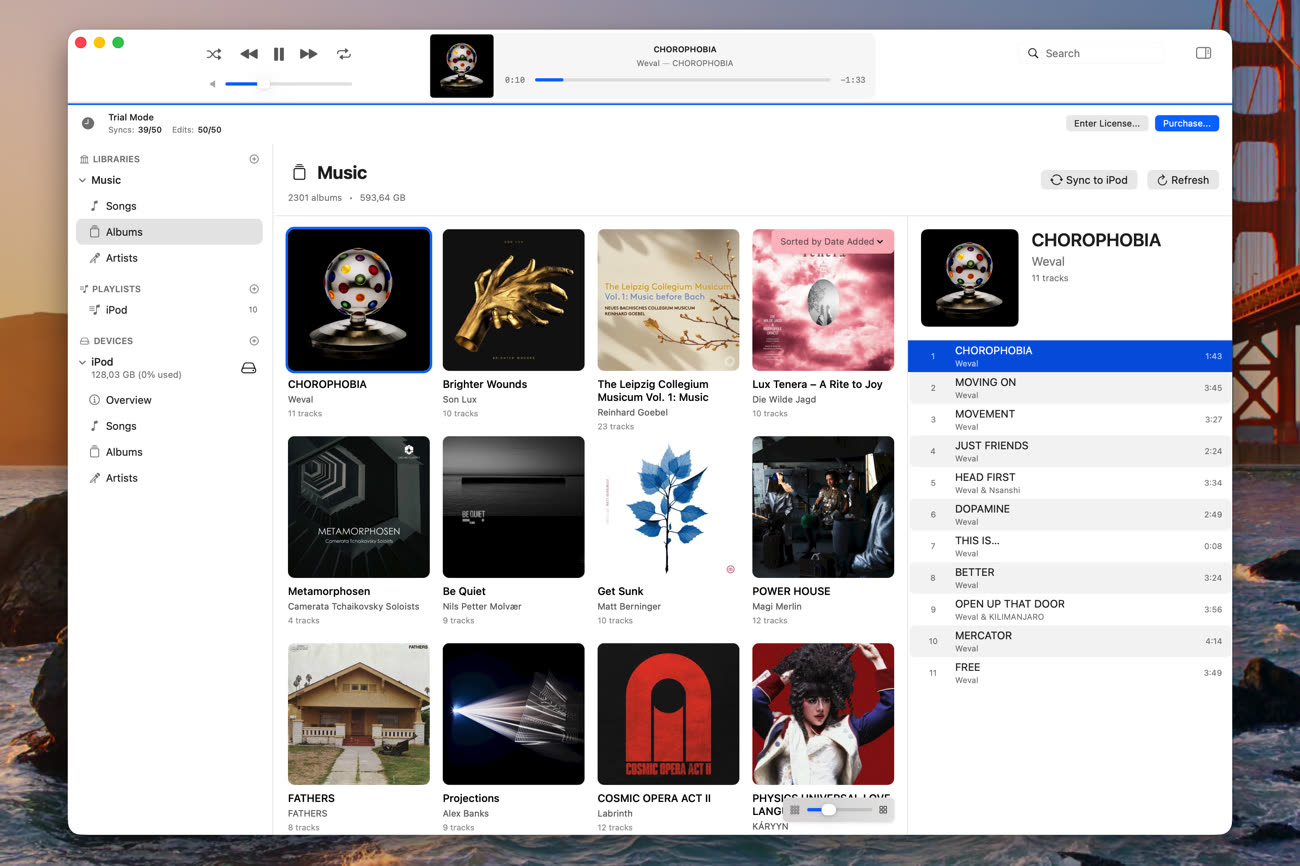Adjust the volume slider
Image resolution: width=1300 pixels, height=866 pixels.
tap(289, 84)
